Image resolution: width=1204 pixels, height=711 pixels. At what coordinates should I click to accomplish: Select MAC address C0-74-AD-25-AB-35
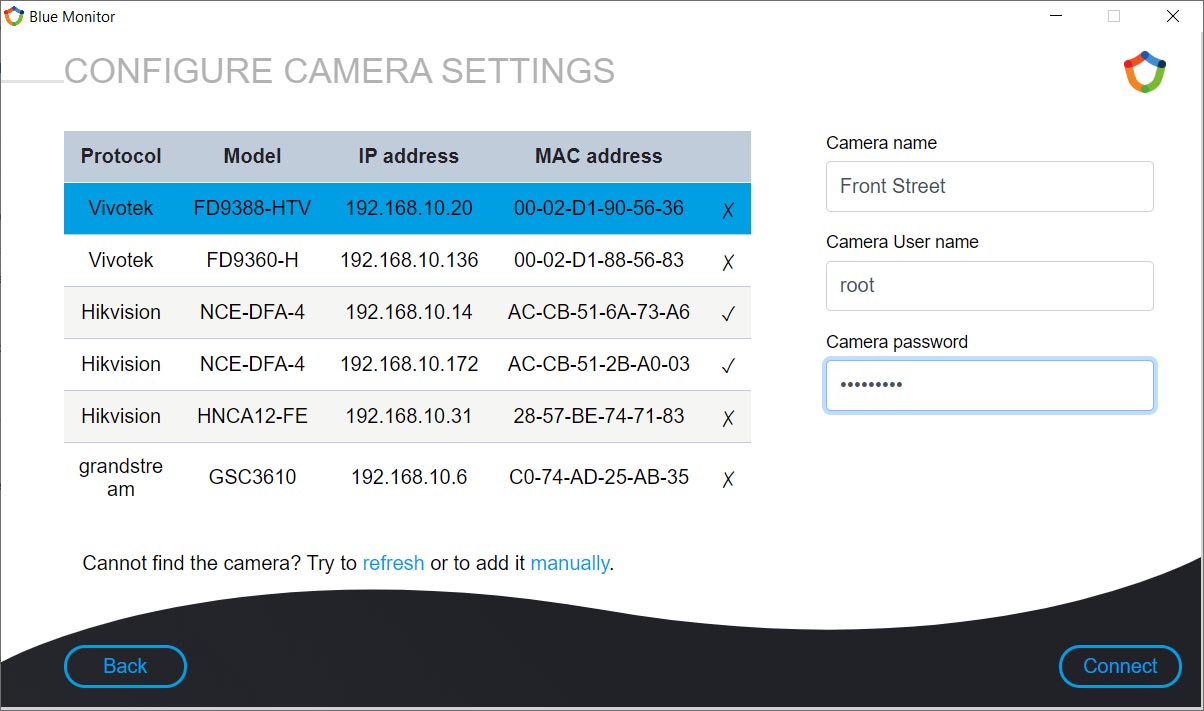click(599, 477)
